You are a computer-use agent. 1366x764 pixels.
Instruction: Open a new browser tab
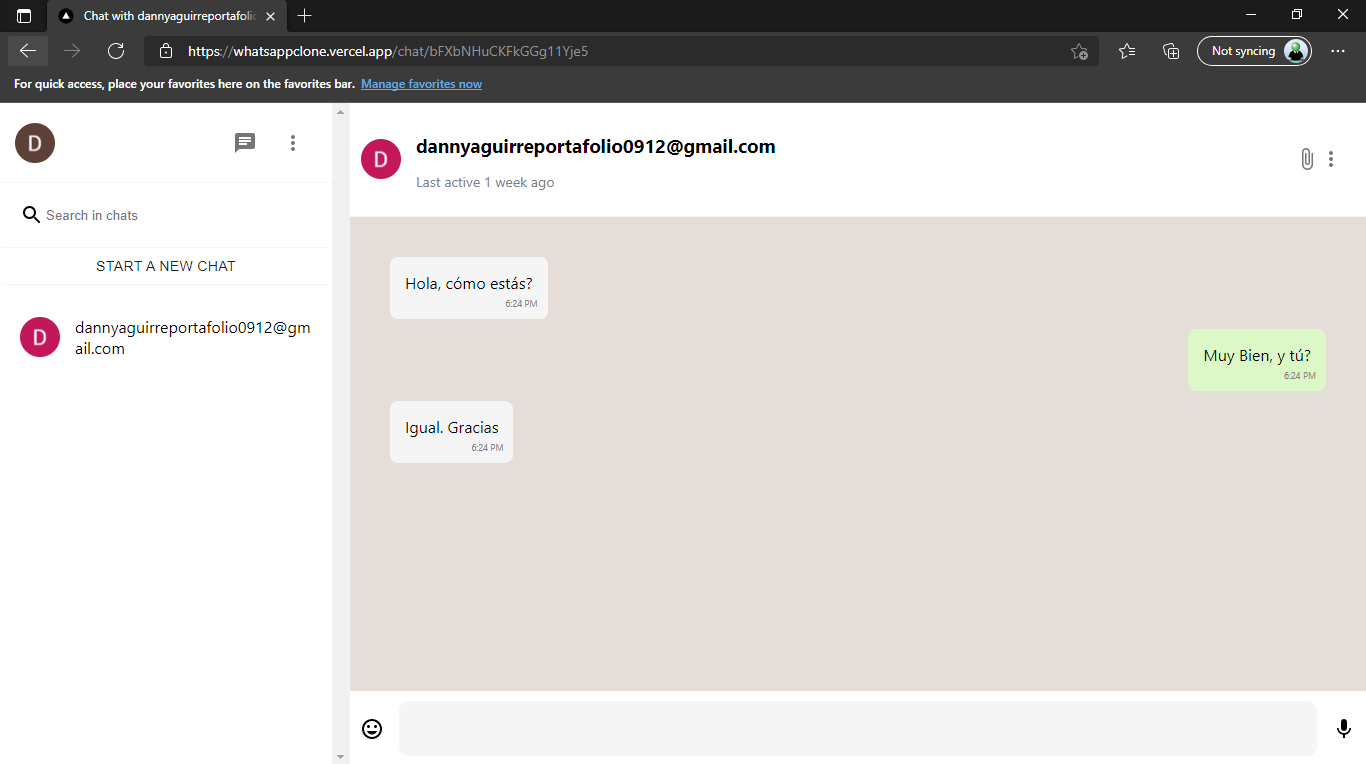[305, 16]
